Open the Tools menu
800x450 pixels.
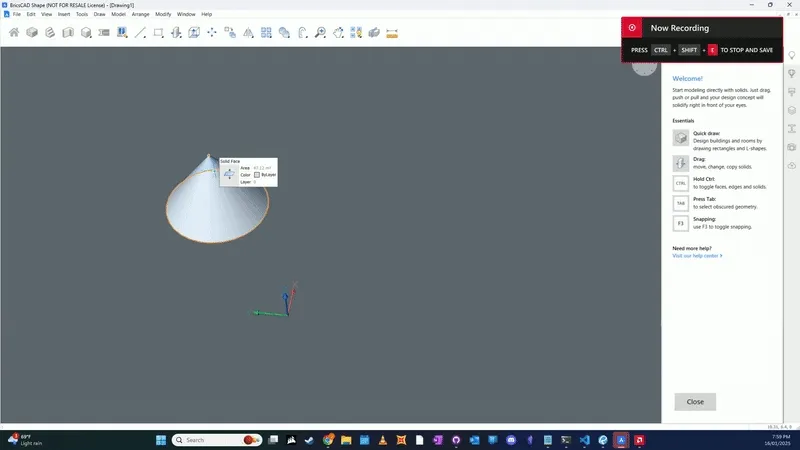[82, 14]
